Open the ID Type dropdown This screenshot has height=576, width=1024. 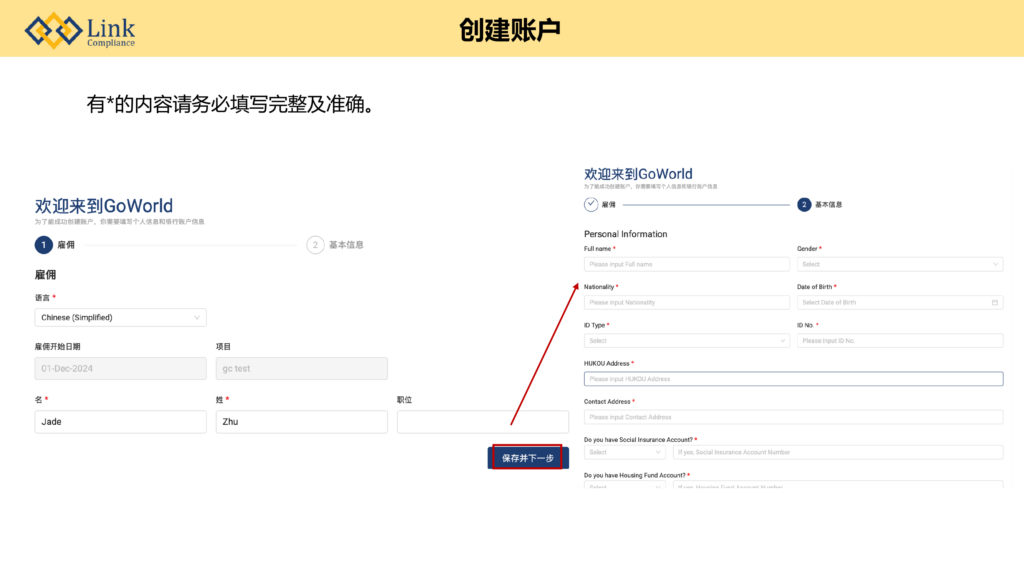686,340
